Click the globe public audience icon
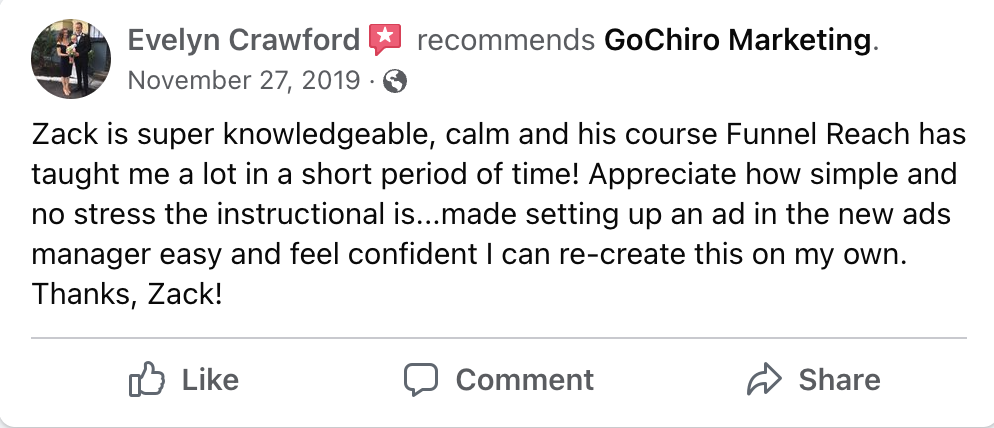This screenshot has height=428, width=994. [396, 82]
